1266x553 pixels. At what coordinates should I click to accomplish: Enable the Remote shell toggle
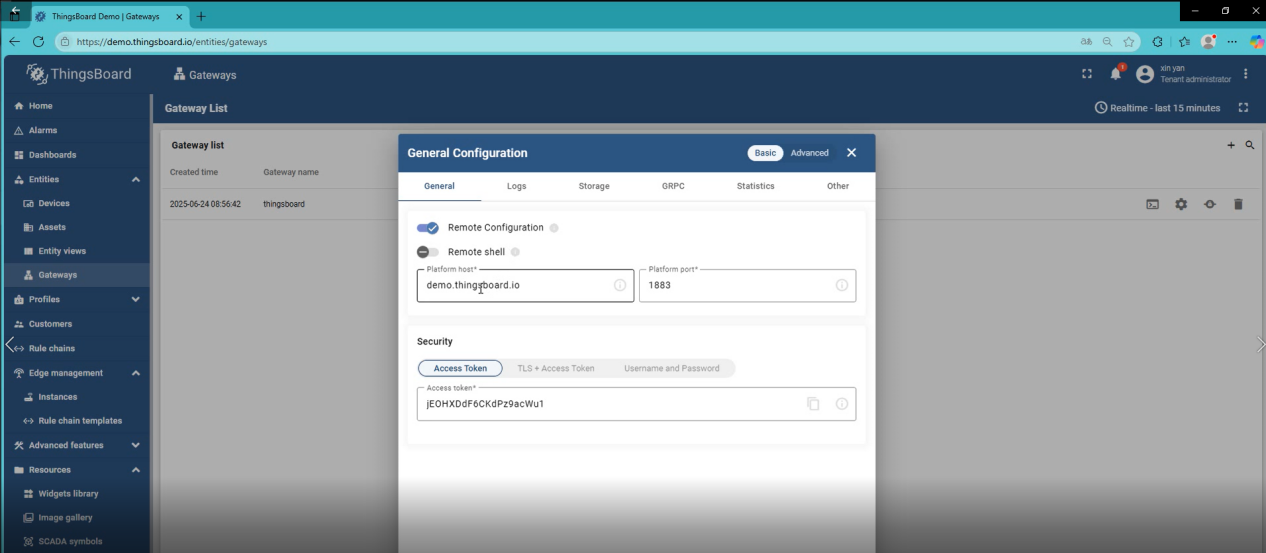click(428, 252)
